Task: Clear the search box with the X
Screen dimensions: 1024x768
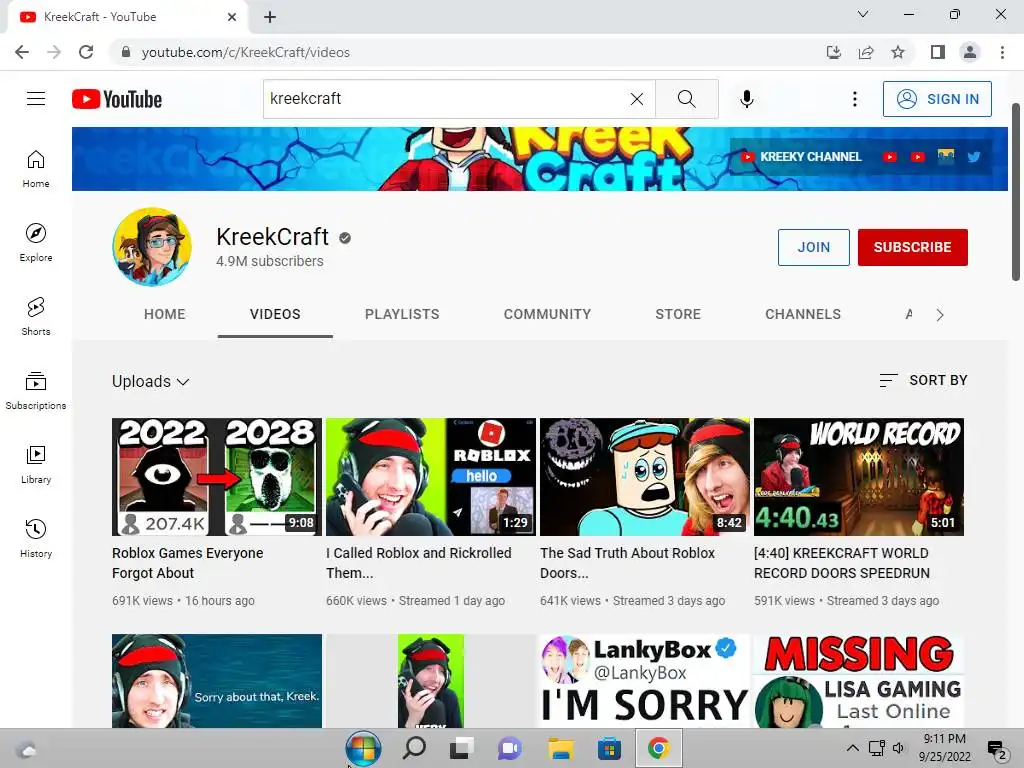Action: click(x=637, y=99)
